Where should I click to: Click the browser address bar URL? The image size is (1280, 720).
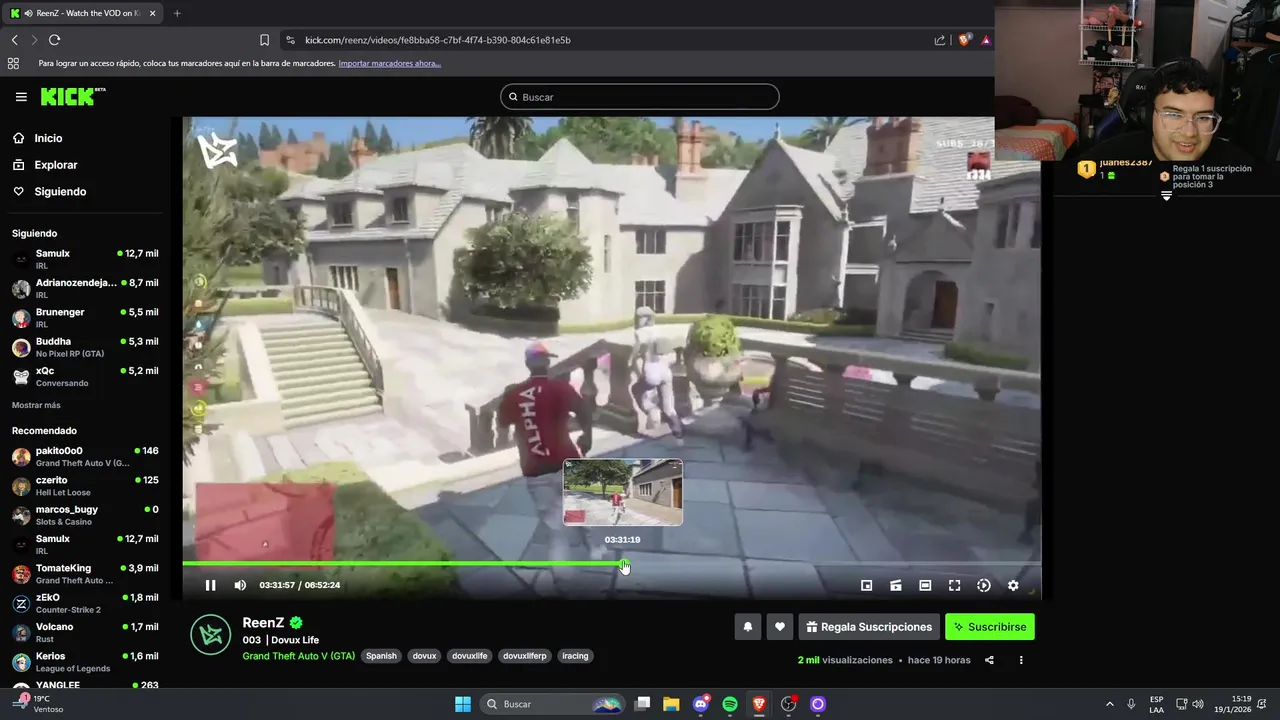pos(438,40)
